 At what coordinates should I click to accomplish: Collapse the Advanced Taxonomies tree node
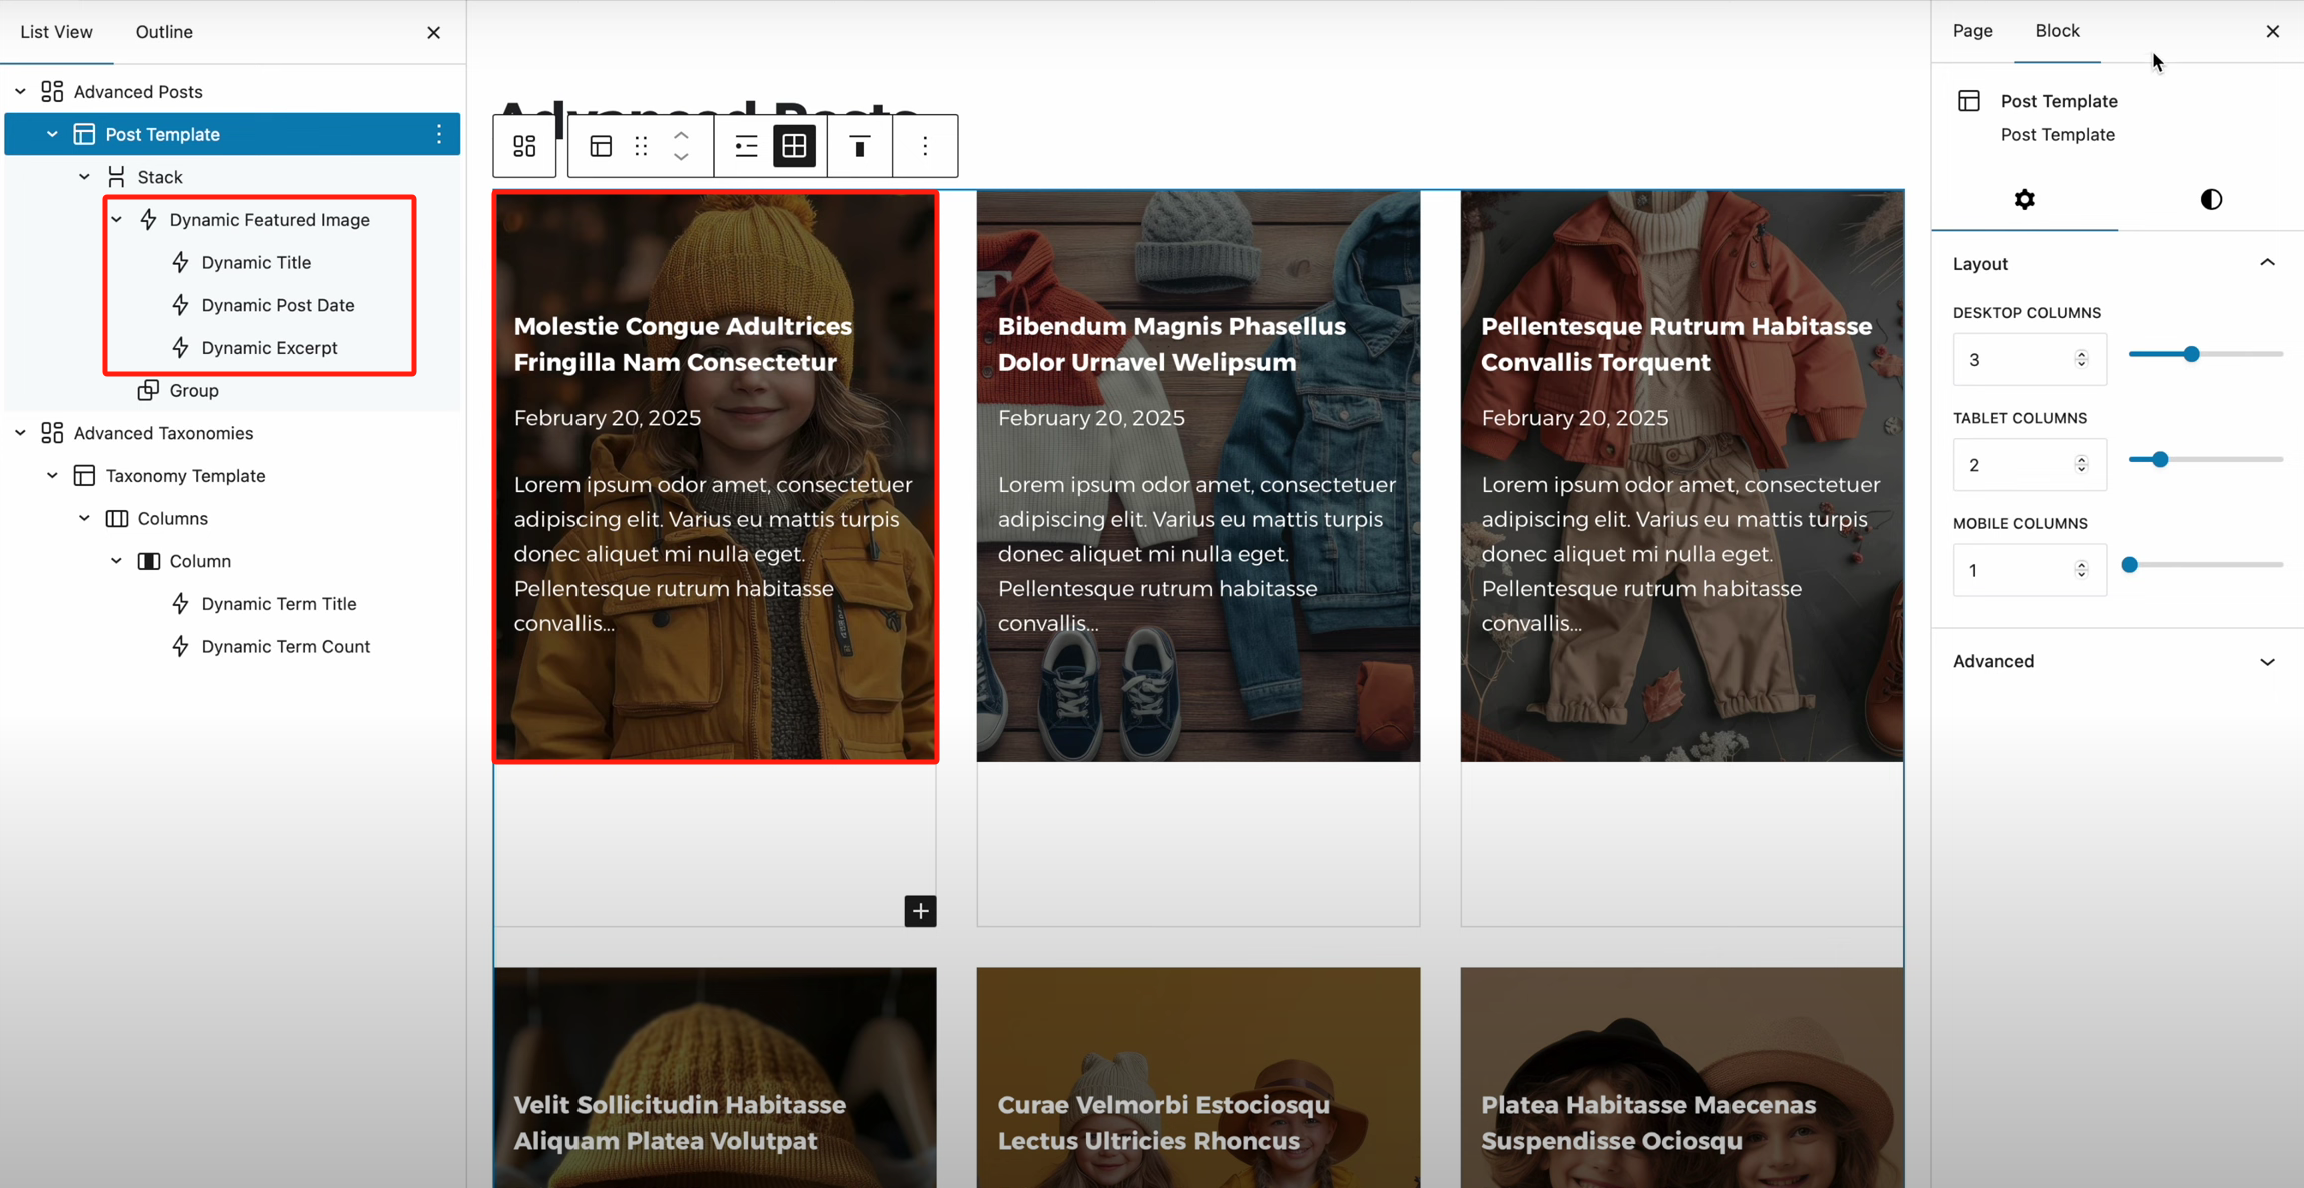pyautogui.click(x=20, y=433)
